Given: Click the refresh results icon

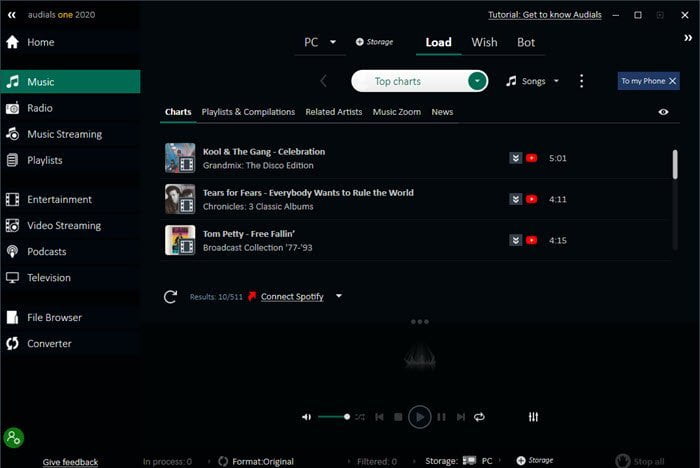Looking at the screenshot, I should tap(170, 297).
